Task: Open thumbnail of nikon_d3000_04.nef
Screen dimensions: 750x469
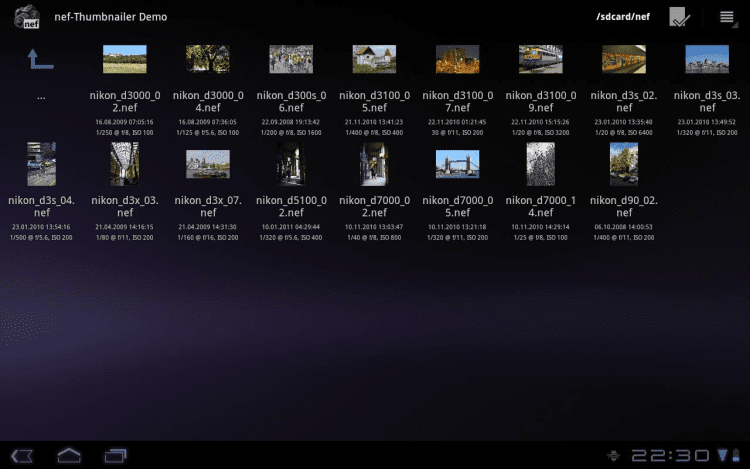Action: tap(208, 59)
